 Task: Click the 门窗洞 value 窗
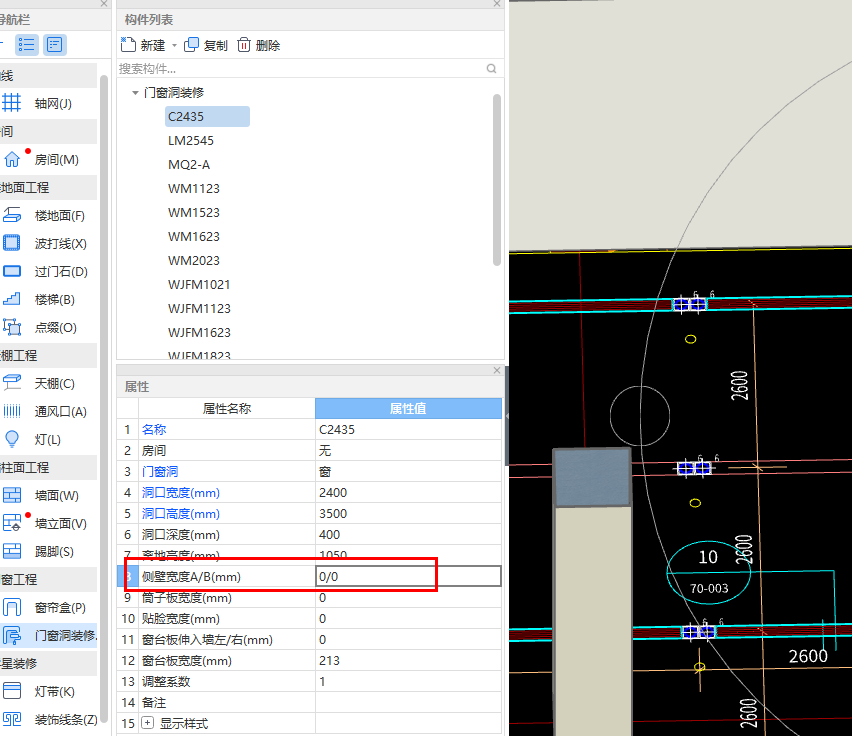tap(408, 471)
